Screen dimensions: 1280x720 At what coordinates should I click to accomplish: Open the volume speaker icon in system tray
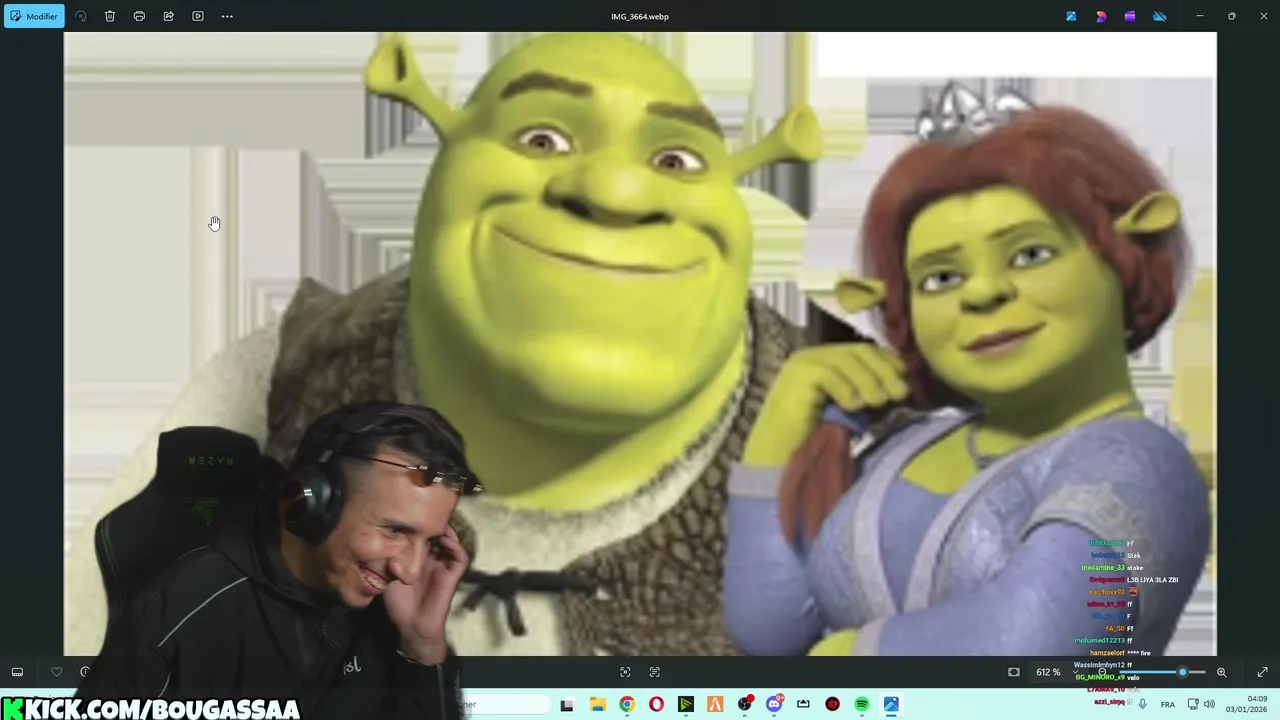click(x=1209, y=704)
